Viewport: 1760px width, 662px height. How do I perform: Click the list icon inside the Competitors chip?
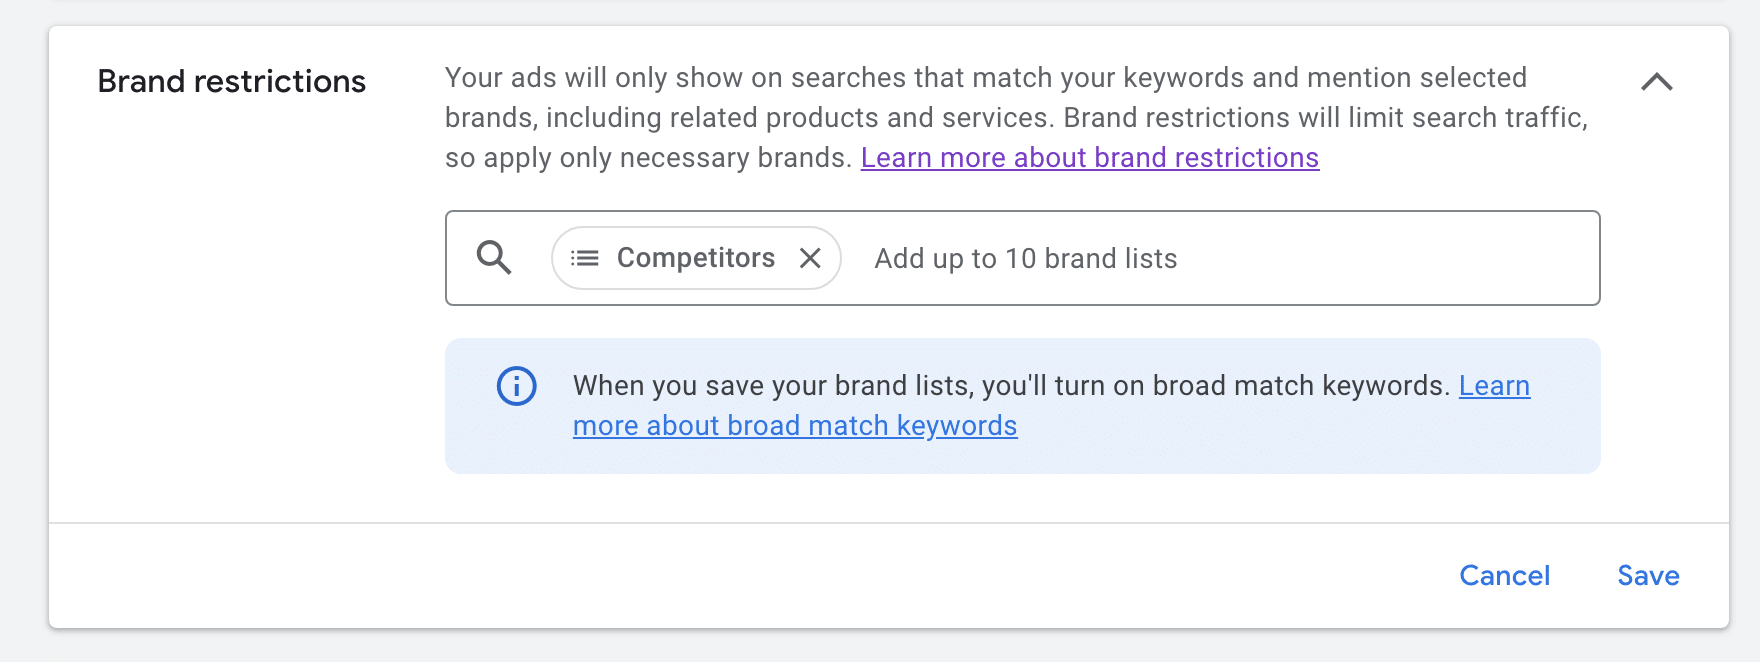583,257
